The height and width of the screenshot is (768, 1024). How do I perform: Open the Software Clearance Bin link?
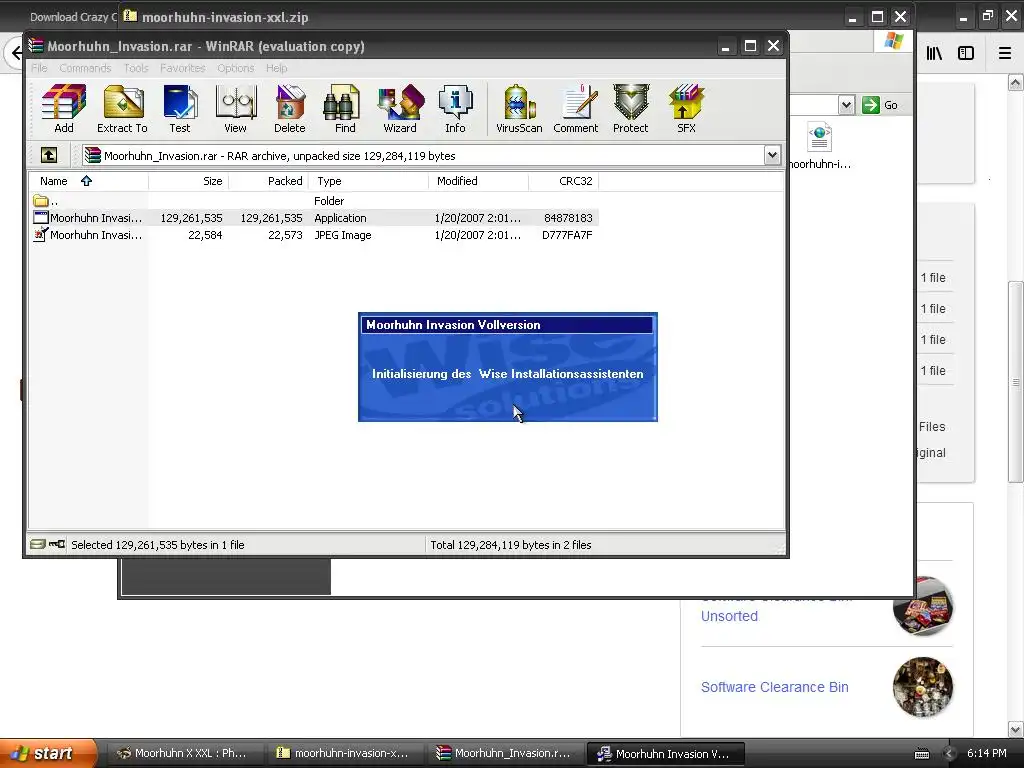pos(775,687)
